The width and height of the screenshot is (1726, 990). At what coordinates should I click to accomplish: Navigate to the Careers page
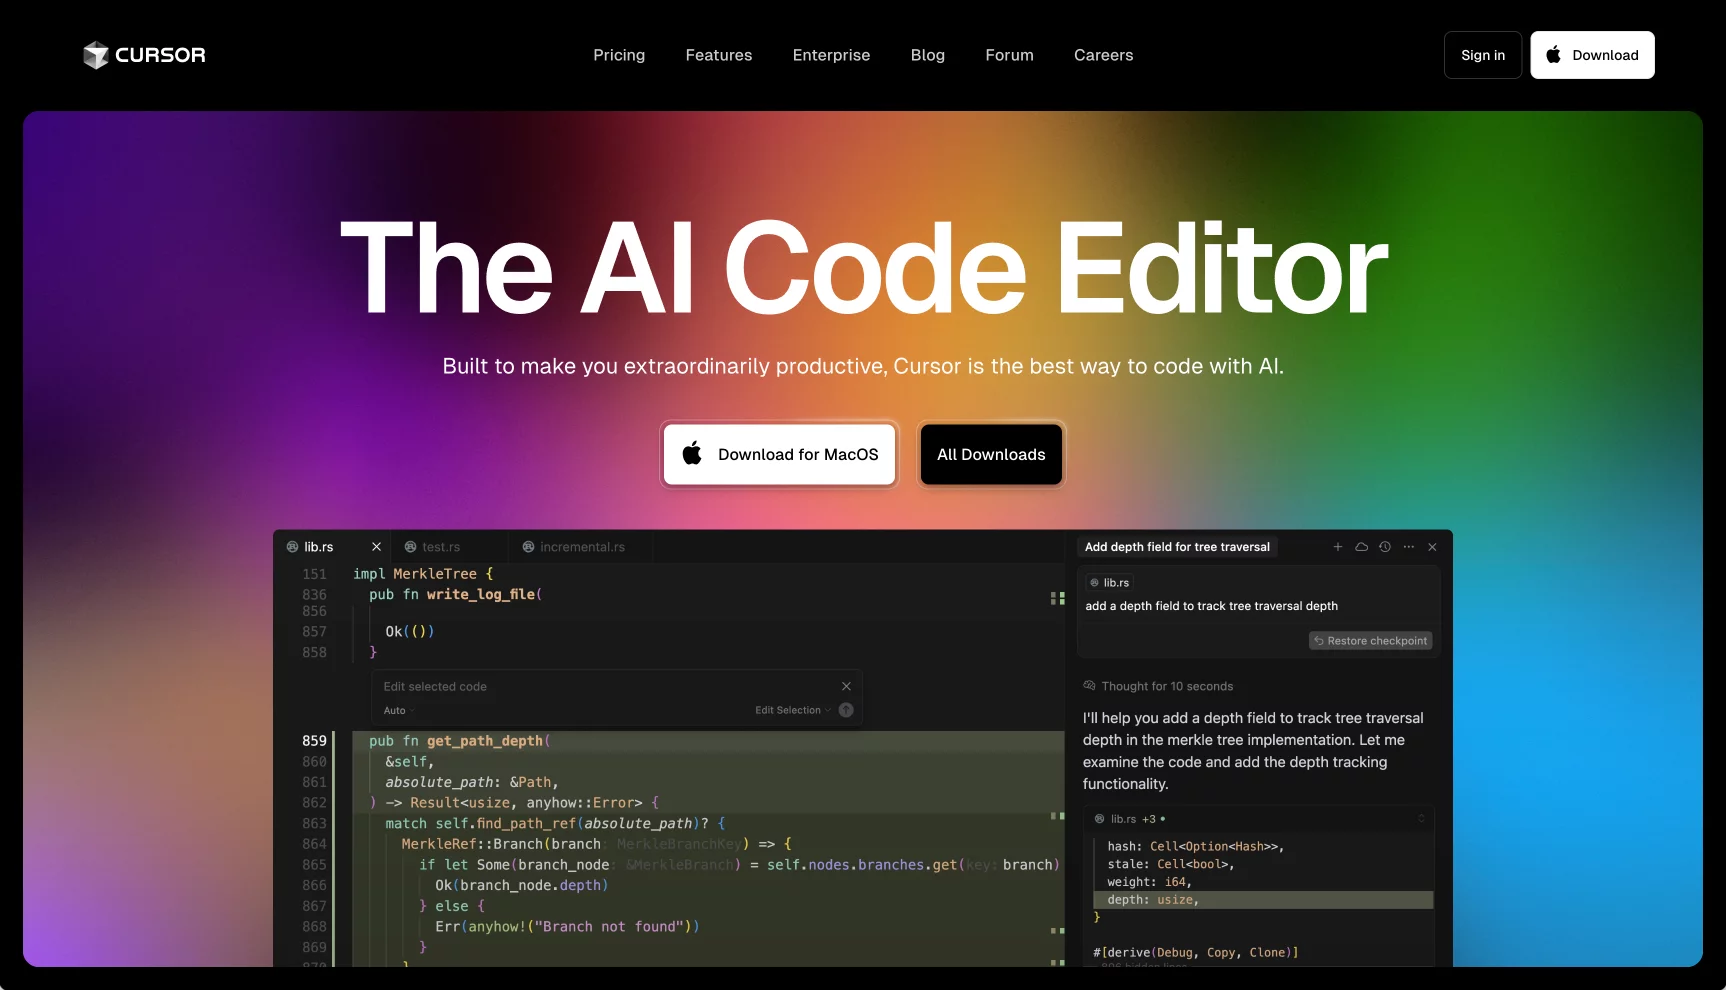tap(1104, 55)
